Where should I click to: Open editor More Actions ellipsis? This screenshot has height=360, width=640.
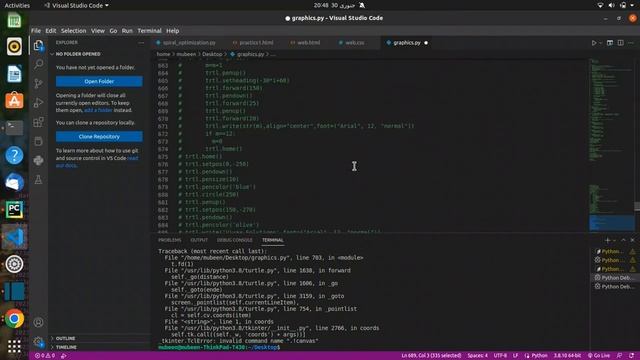tap(631, 43)
